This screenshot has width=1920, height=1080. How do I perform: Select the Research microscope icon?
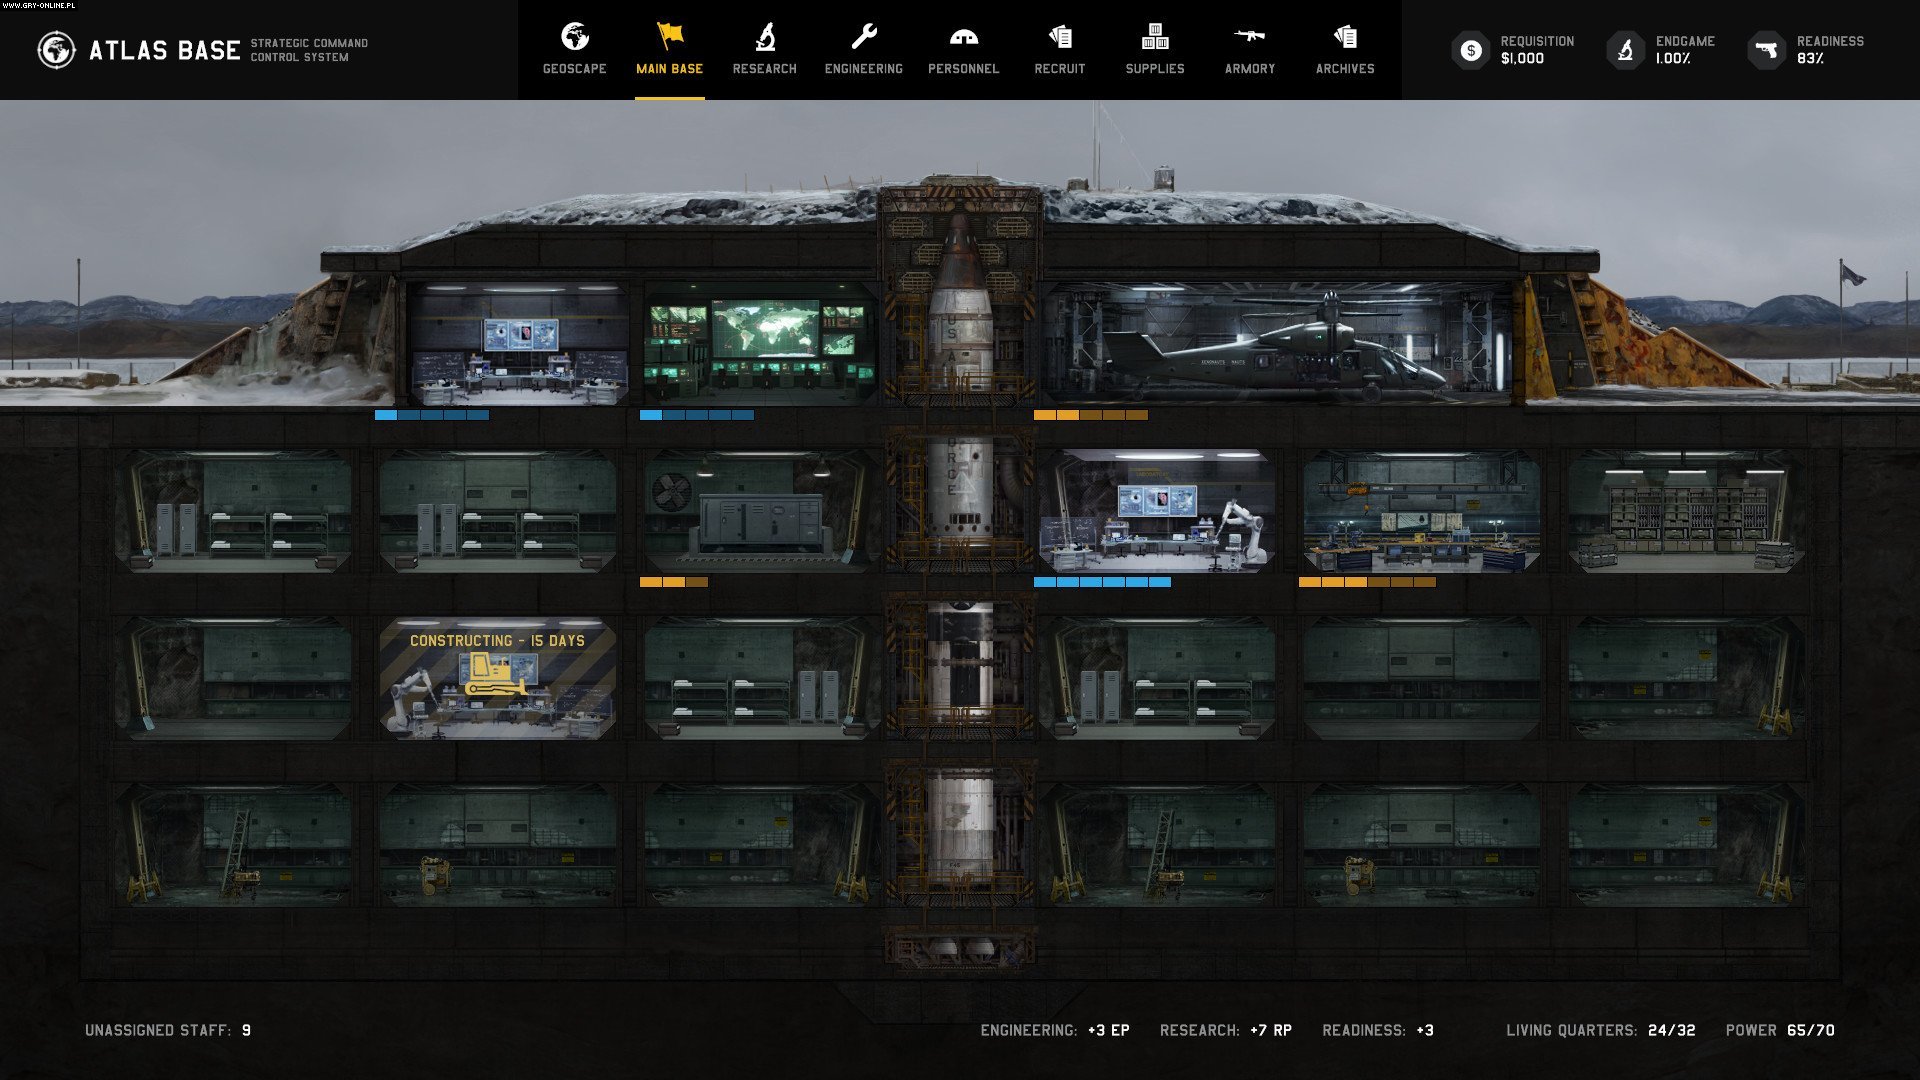point(764,38)
